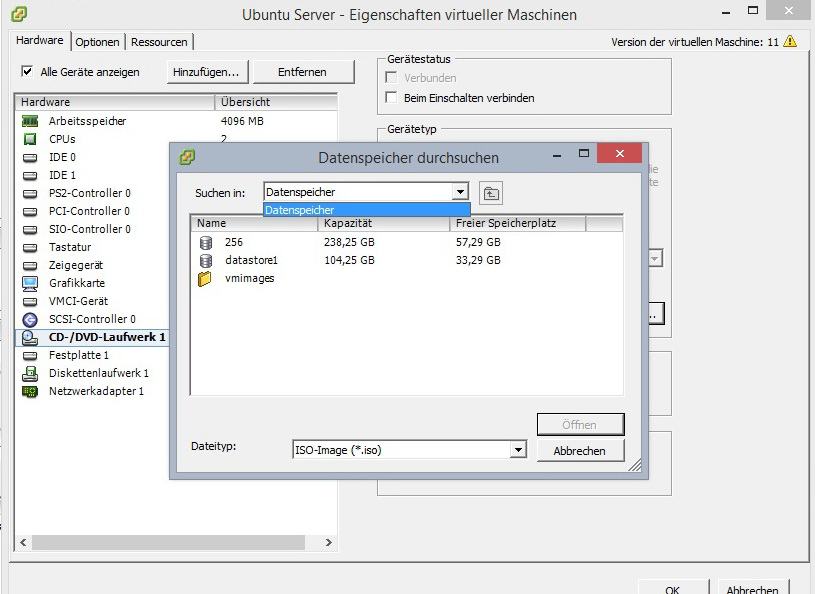Click the Festplatte 1 hard disk icon

(x=30, y=355)
